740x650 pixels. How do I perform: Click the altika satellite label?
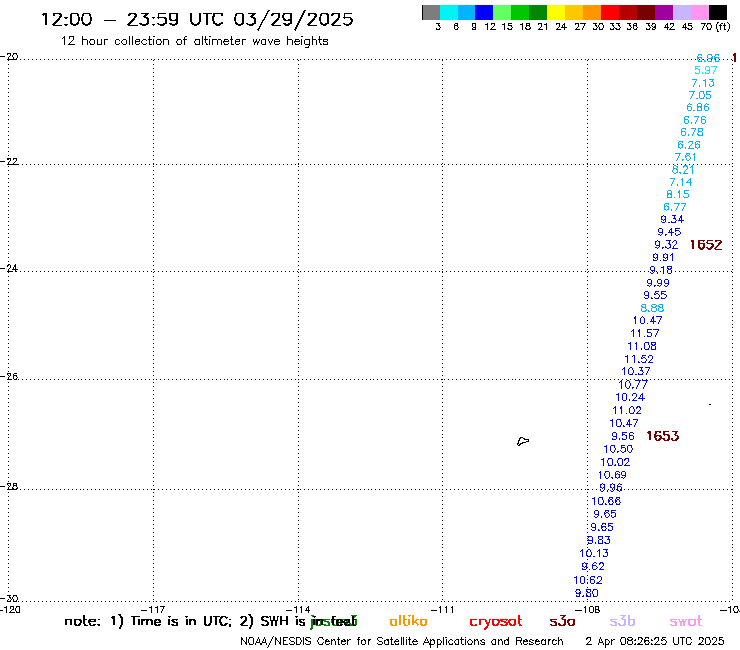coord(408,621)
